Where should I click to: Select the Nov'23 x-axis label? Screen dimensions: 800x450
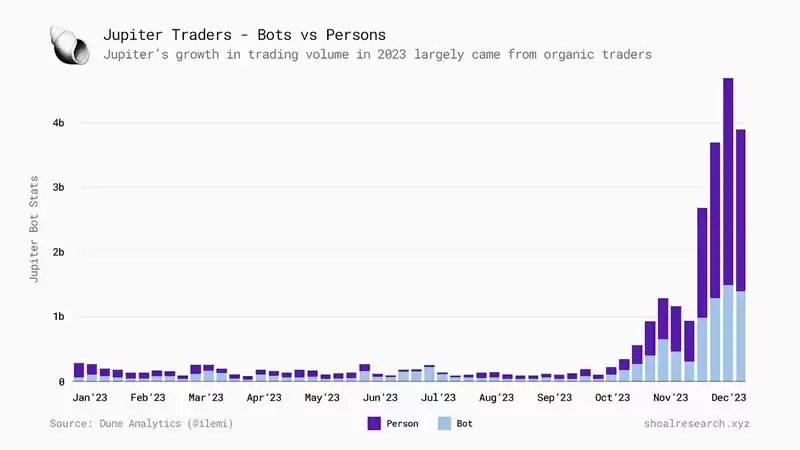tap(670, 397)
